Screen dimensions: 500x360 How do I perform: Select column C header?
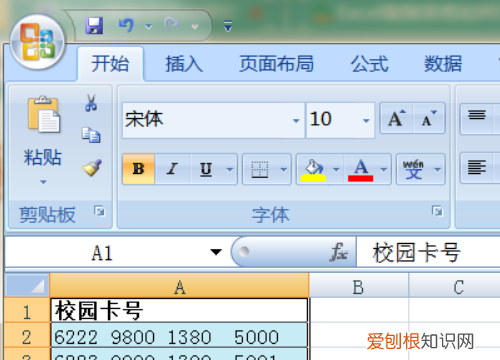pos(455,286)
